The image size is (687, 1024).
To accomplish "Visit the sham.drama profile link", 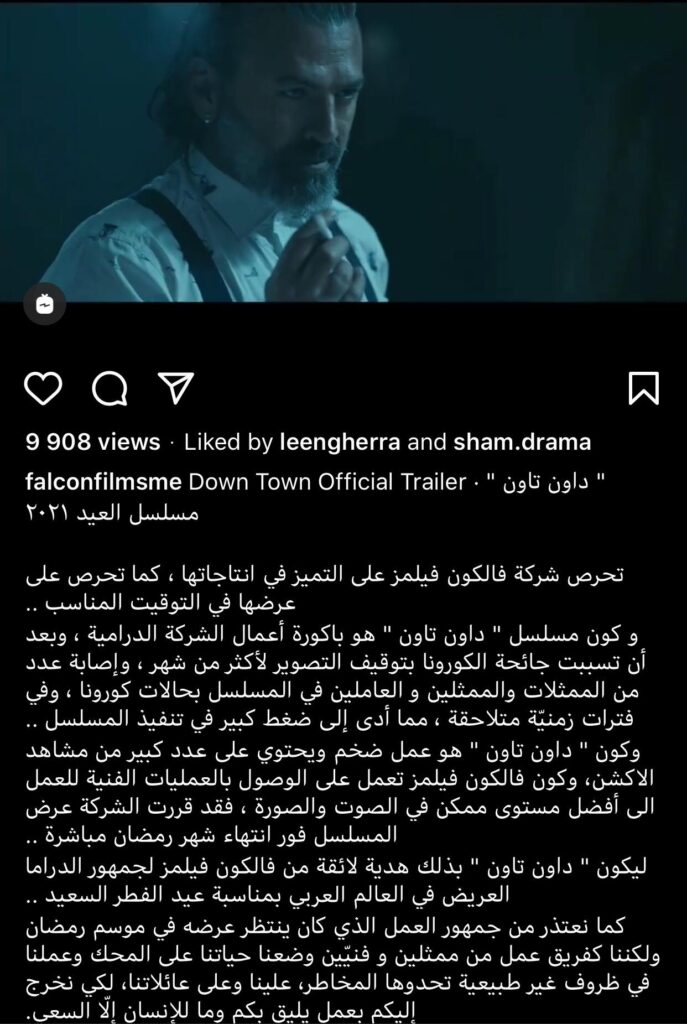I will [x=522, y=442].
